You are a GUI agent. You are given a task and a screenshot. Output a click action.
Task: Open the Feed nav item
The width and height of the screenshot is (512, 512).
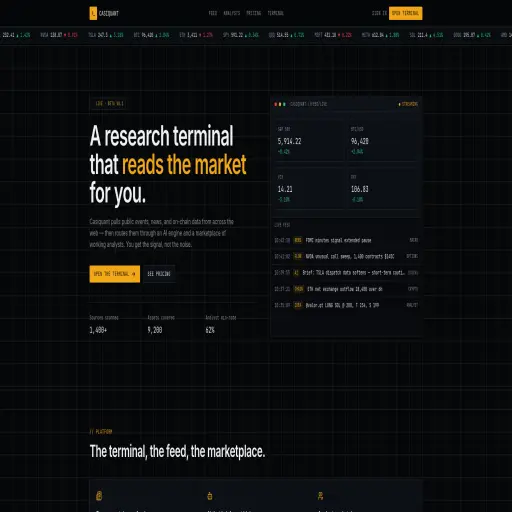click(213, 13)
